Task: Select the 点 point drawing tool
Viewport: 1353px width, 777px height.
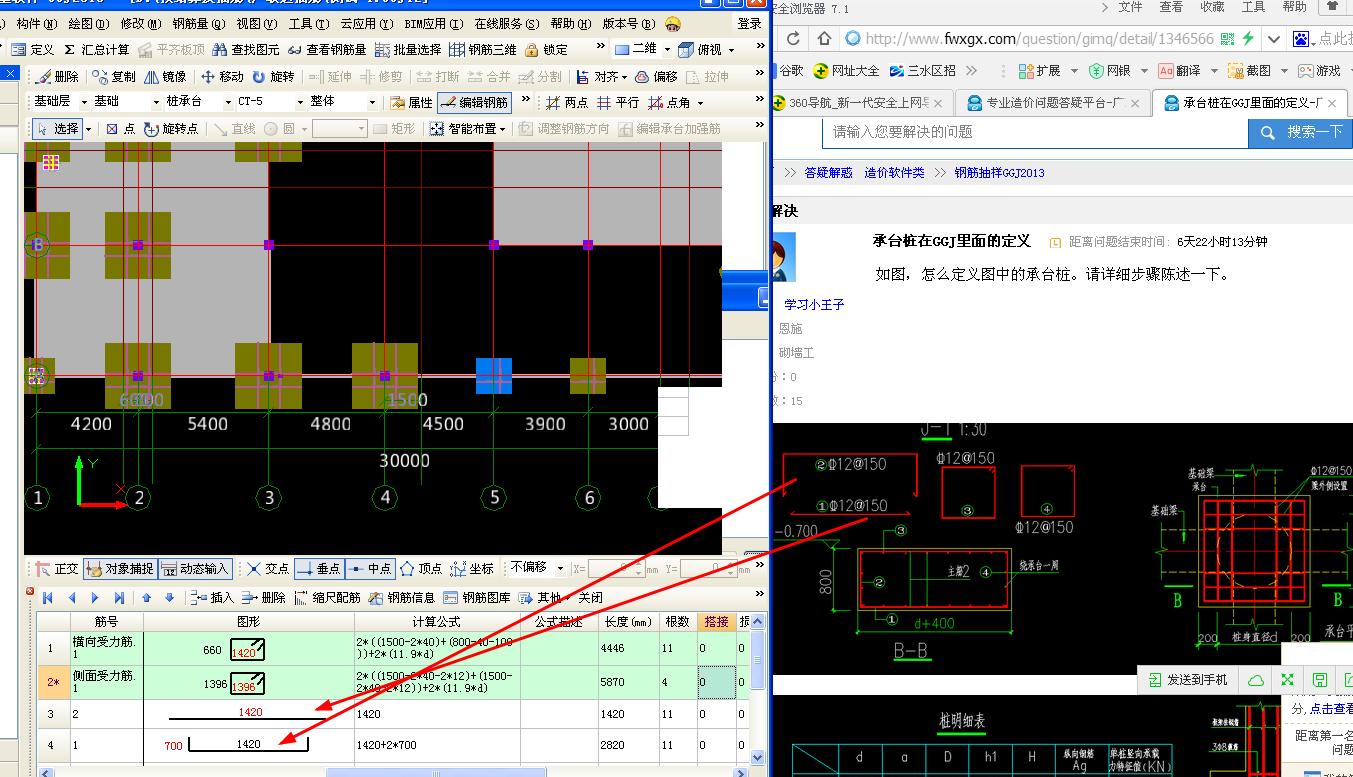Action: [120, 129]
